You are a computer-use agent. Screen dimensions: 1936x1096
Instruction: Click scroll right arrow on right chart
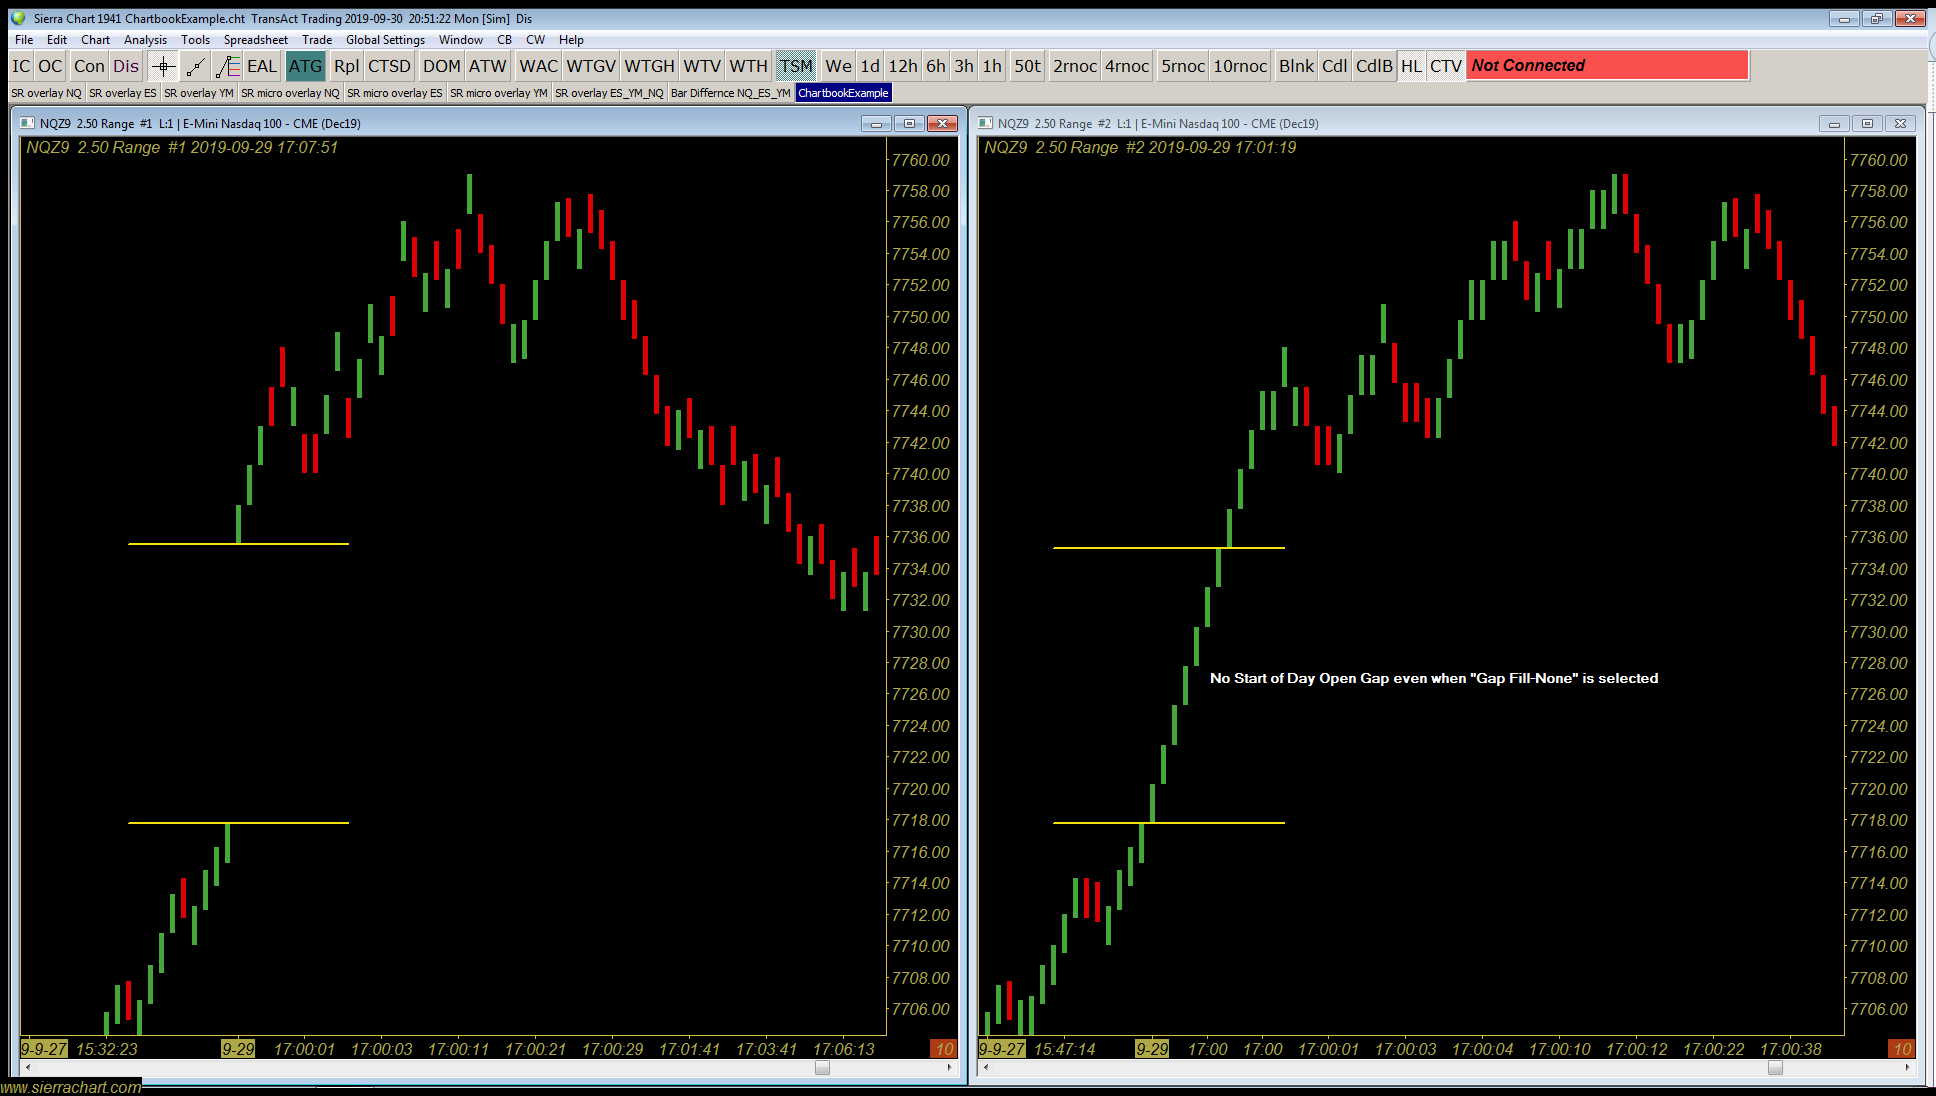(1907, 1067)
